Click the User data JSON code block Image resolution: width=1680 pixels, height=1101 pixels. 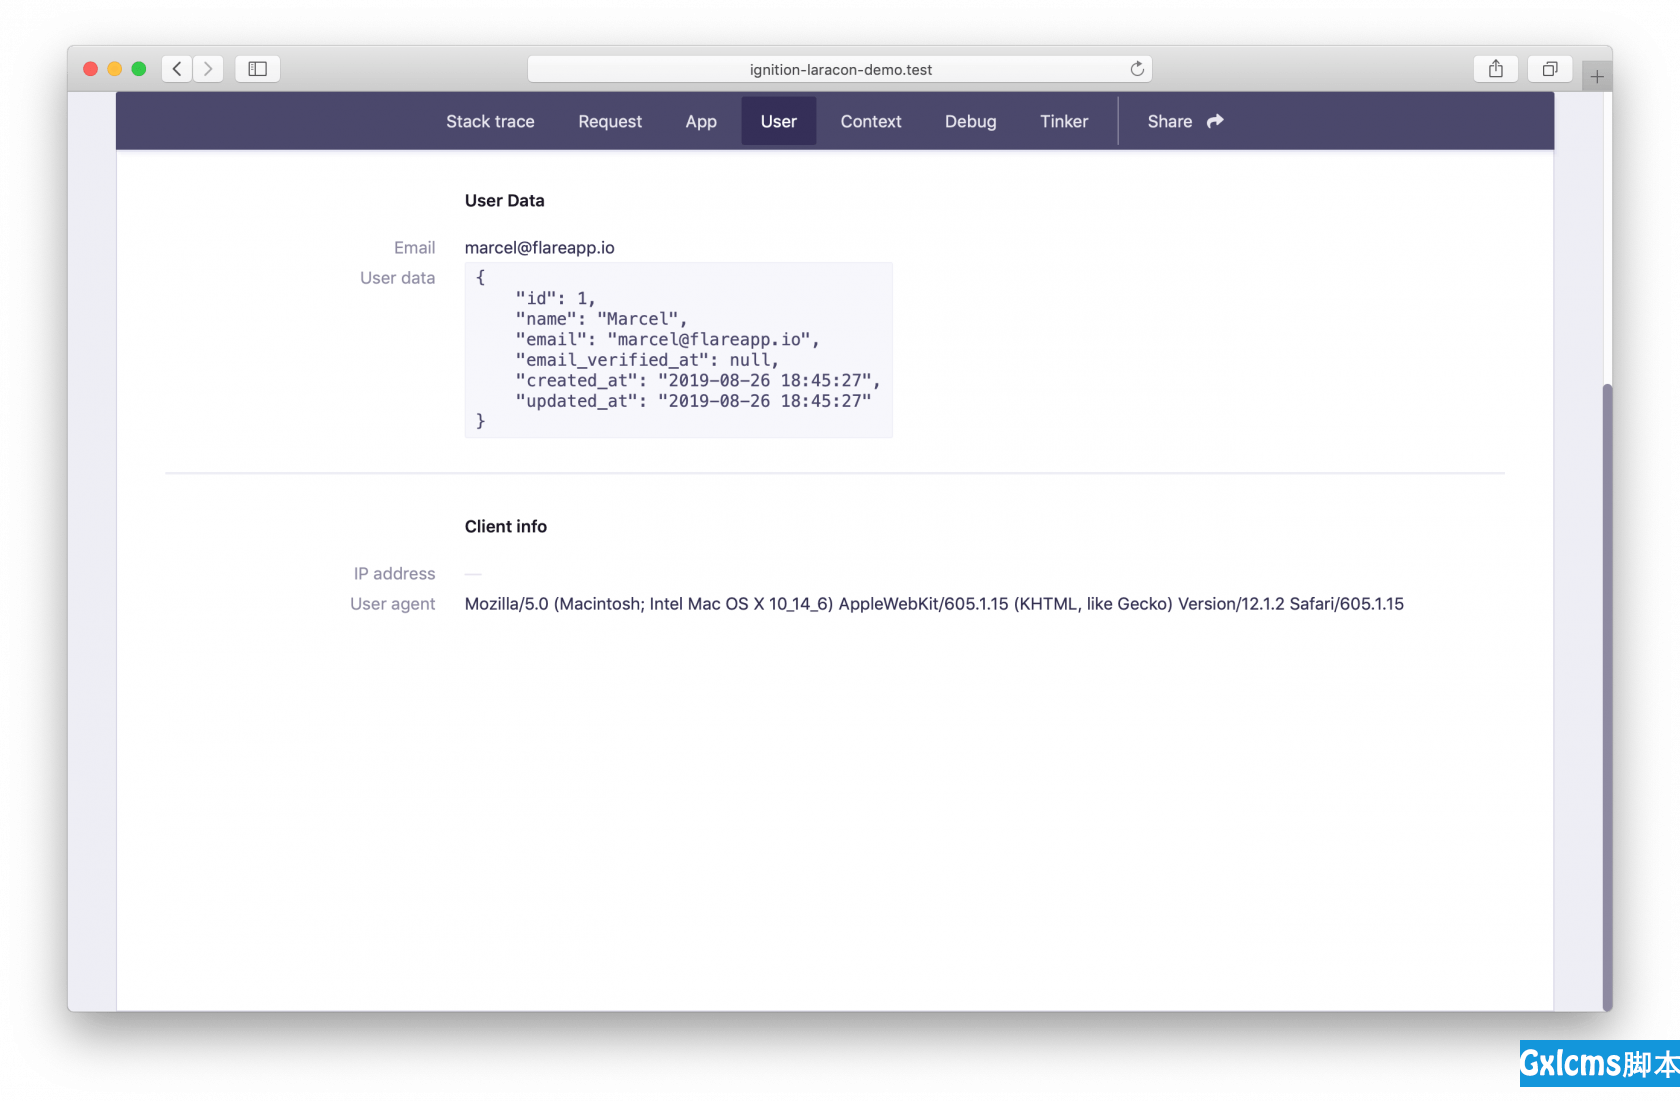coord(678,350)
